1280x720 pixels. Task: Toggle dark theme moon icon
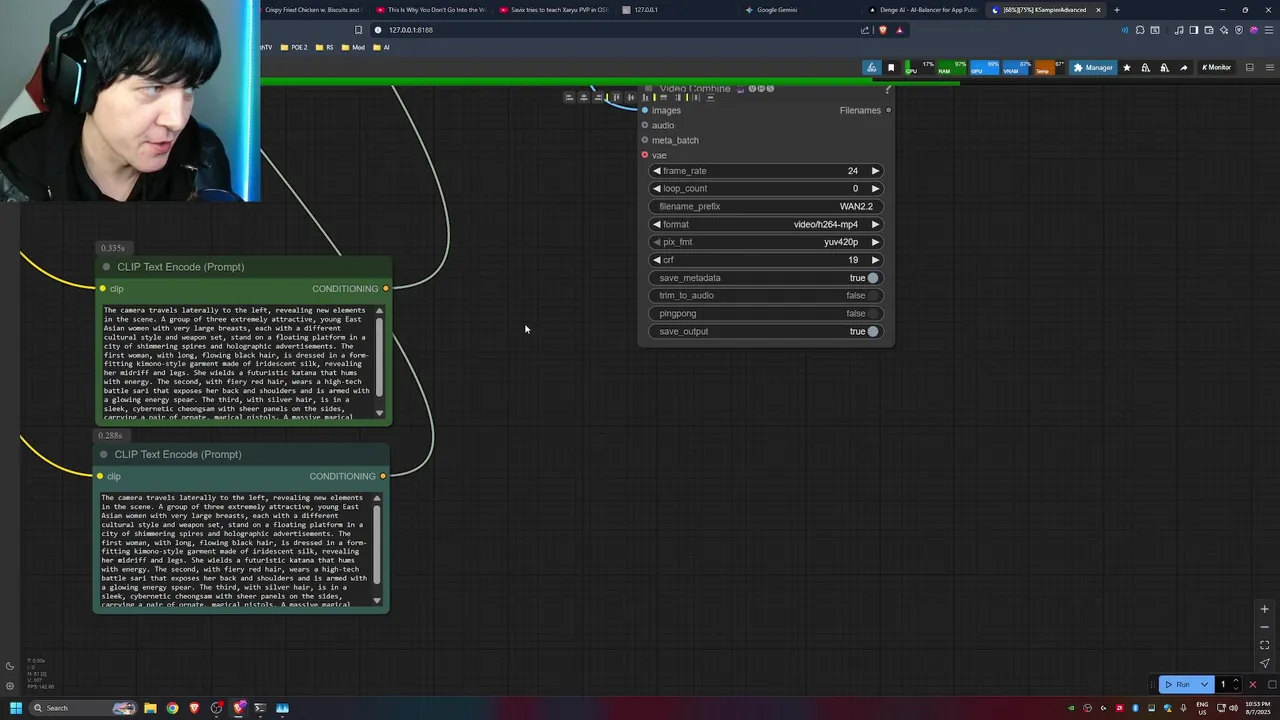point(10,666)
